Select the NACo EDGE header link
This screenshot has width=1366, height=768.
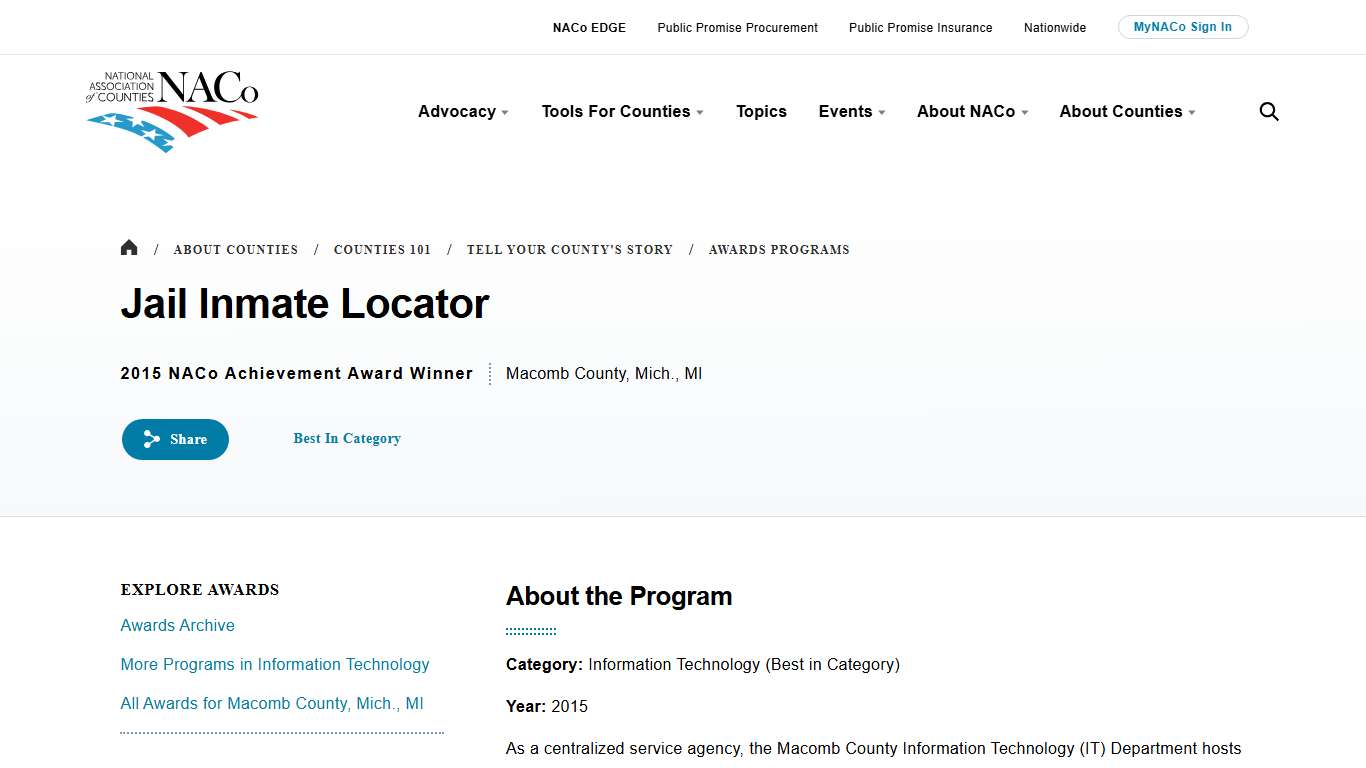(589, 28)
